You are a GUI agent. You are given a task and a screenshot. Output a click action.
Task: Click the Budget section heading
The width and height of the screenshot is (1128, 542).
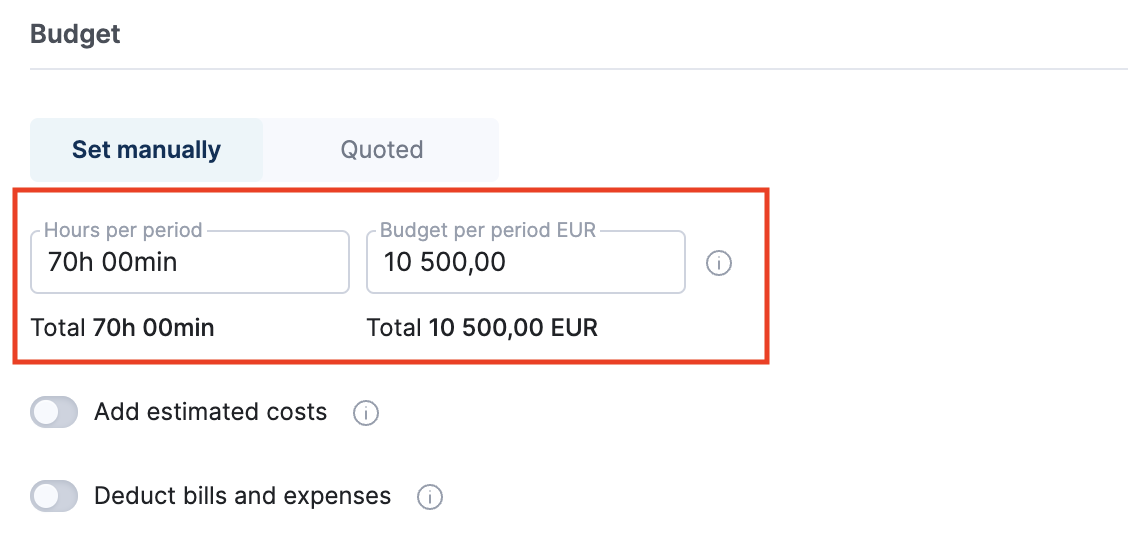point(75,34)
